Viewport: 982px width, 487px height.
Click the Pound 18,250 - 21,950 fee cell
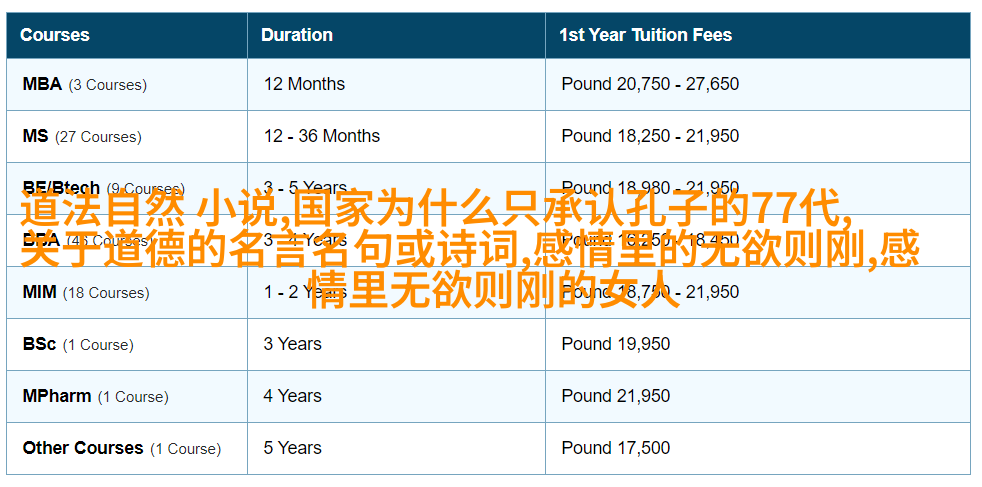[x=650, y=136]
